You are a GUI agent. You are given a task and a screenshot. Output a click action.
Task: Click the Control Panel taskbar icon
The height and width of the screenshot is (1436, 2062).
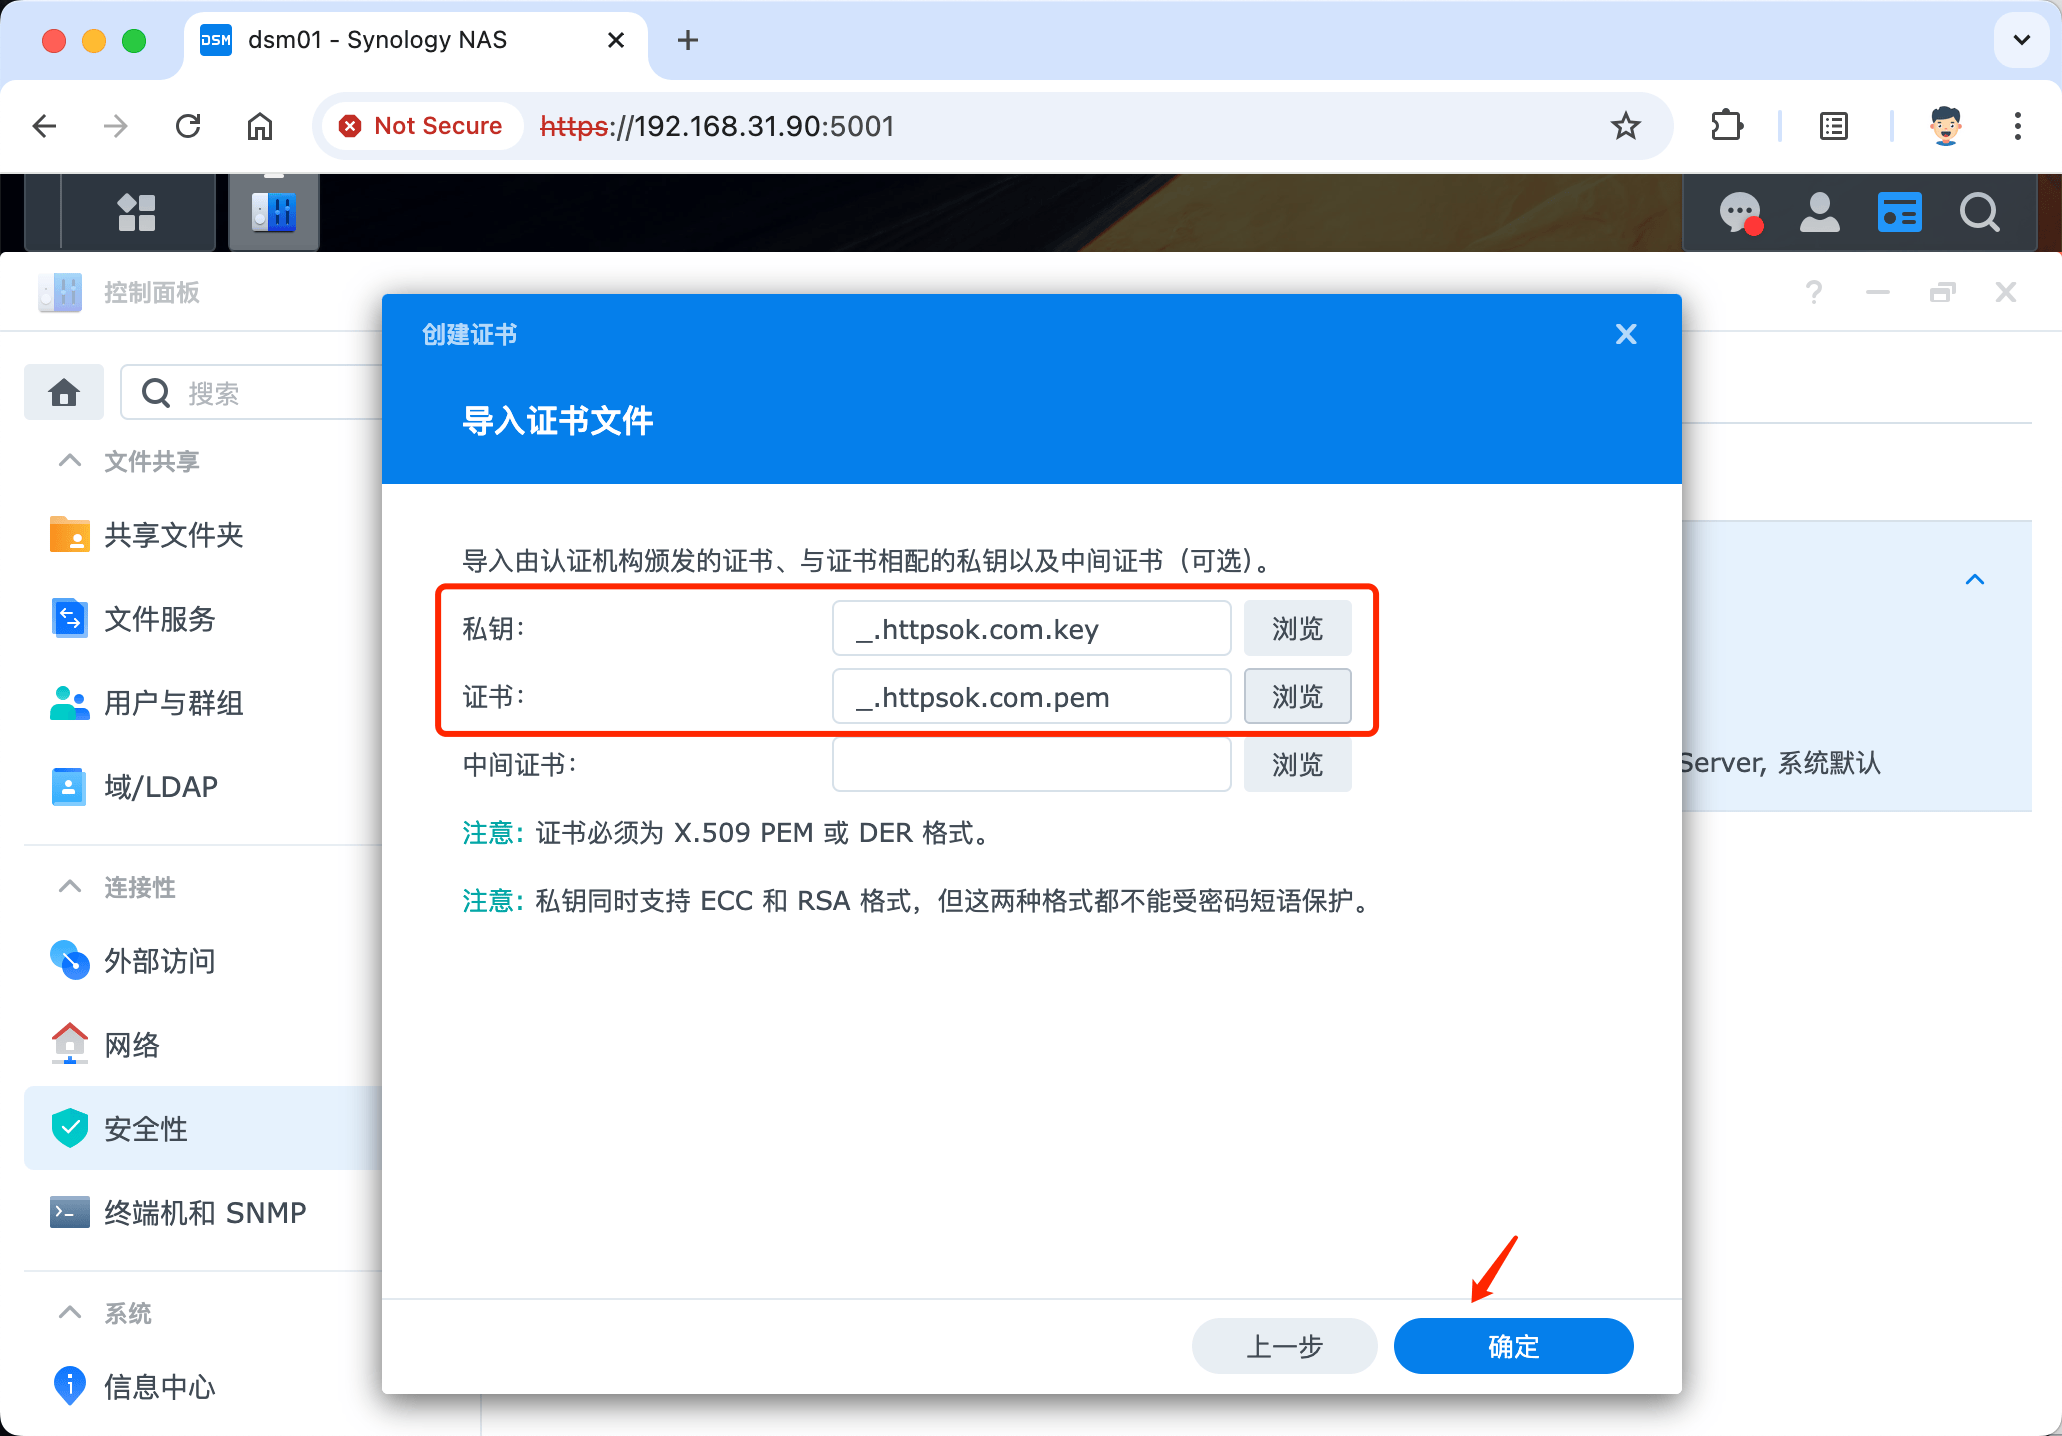(273, 212)
